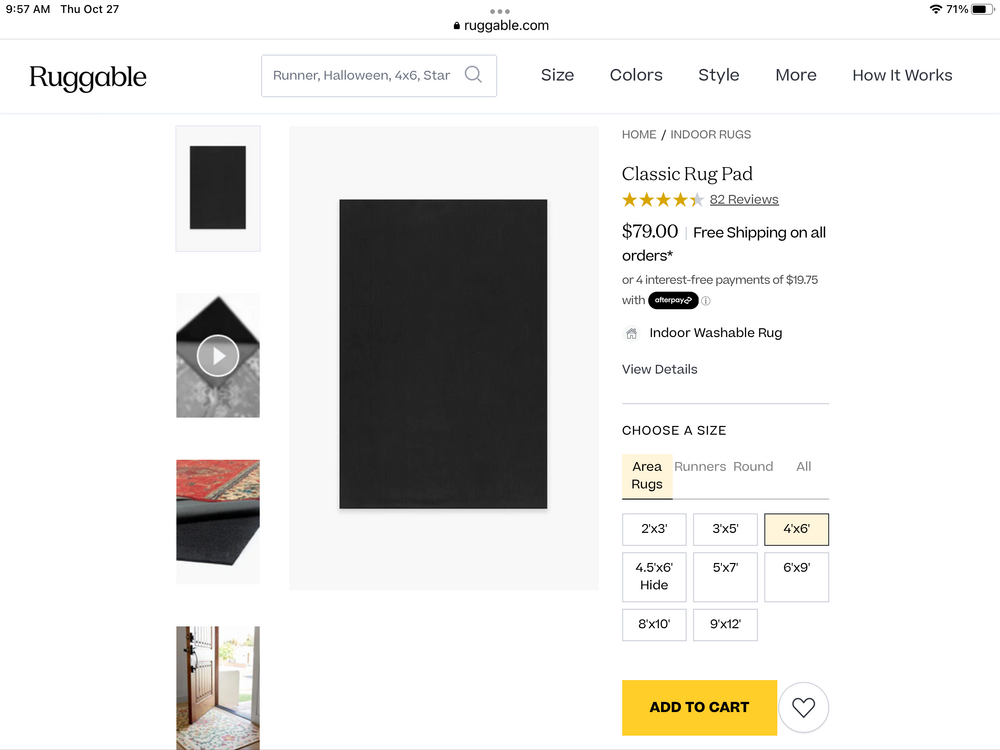The height and width of the screenshot is (750, 1000).
Task: Click the ADD TO CART button
Action: [700, 707]
